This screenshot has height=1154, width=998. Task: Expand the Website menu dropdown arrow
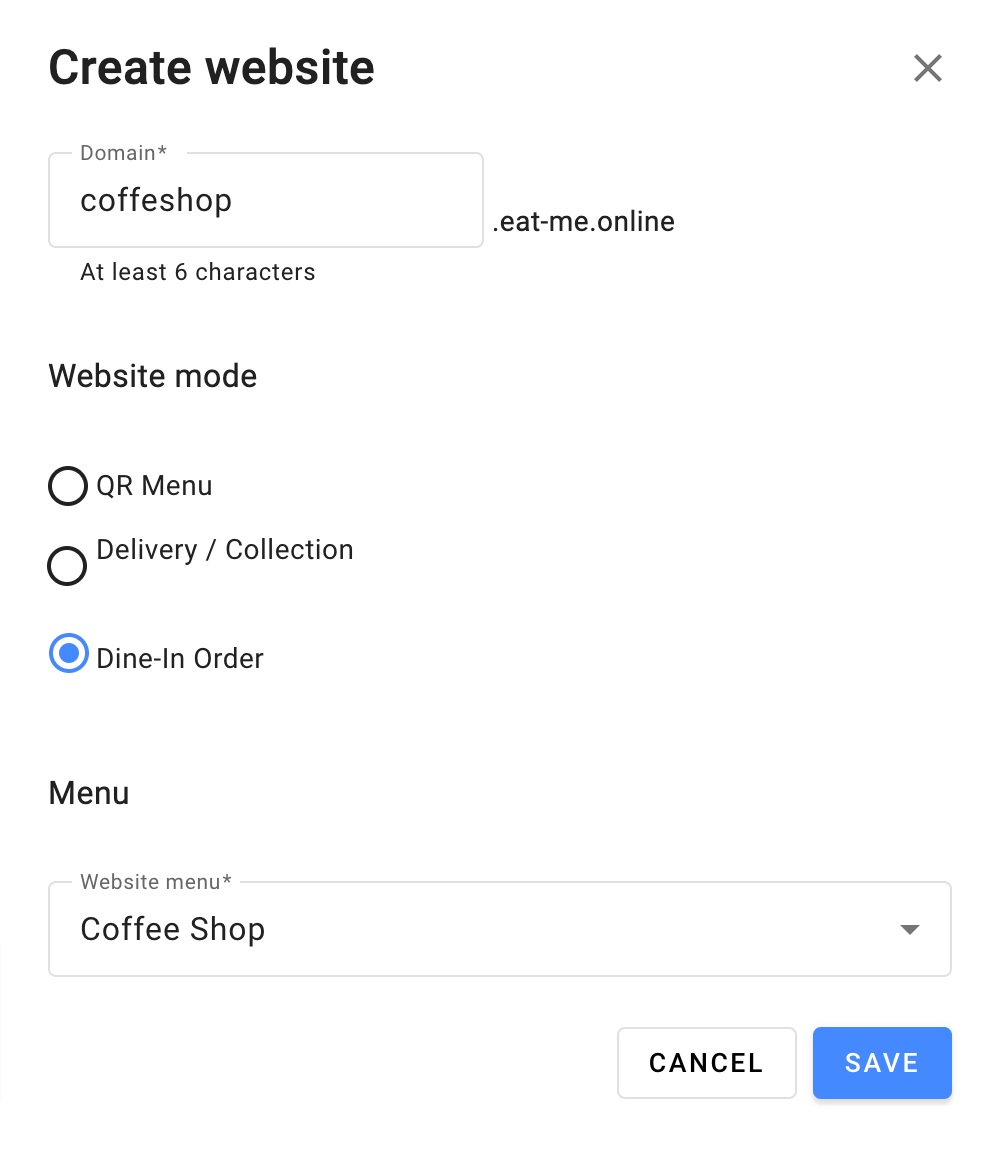(x=909, y=930)
